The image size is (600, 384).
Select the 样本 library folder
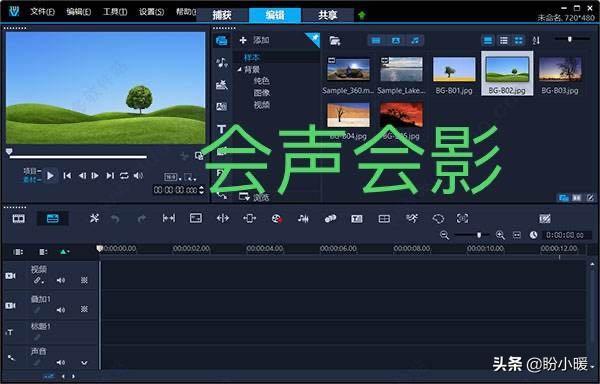click(251, 57)
